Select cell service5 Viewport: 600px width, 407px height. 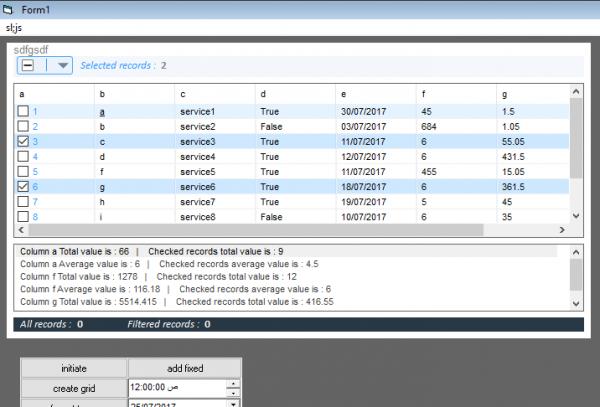[198, 172]
